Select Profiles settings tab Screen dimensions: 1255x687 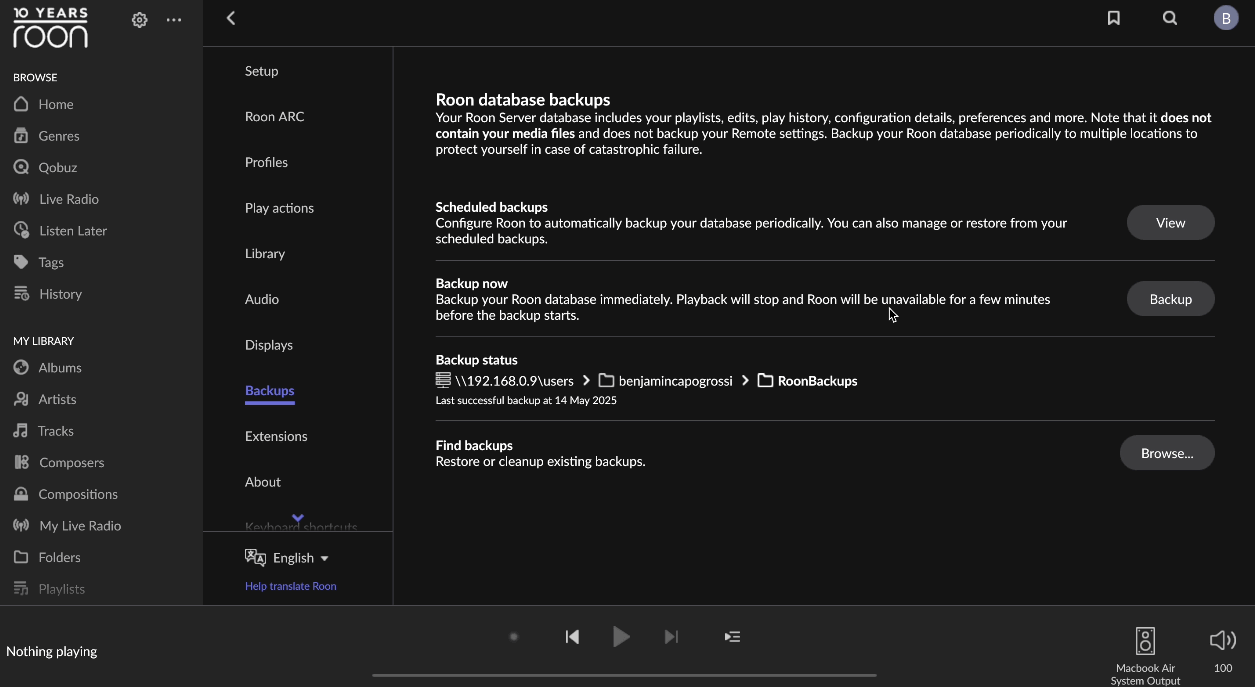tap(266, 162)
